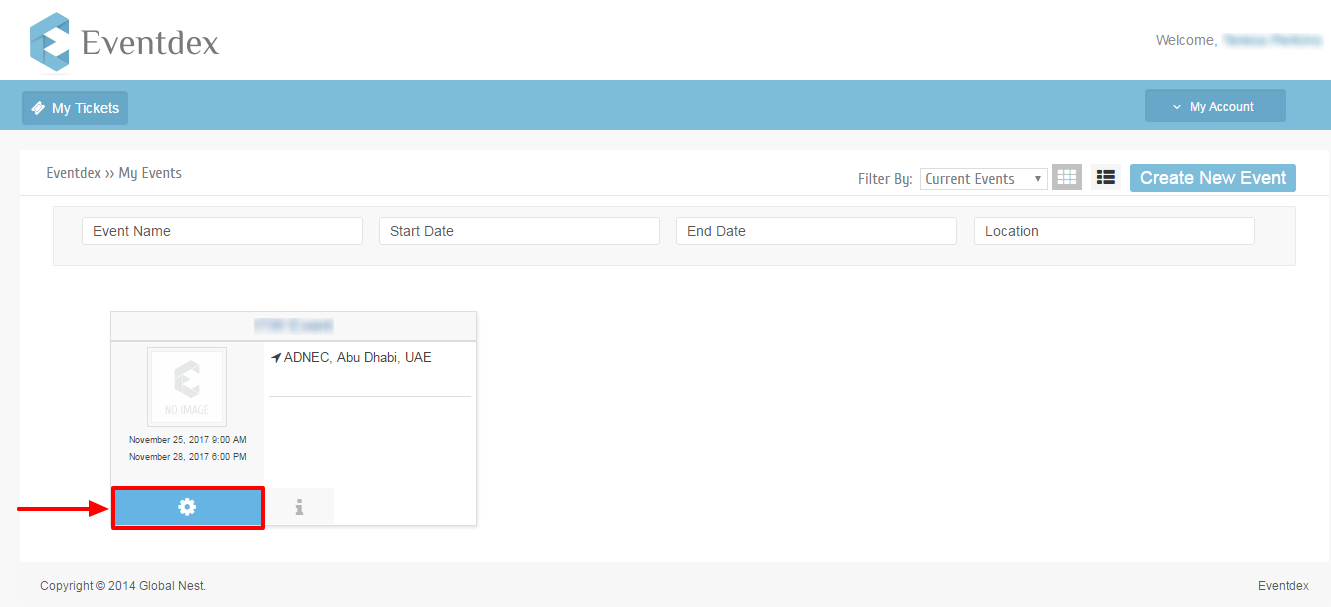Focus the Location filter field
This screenshot has height=607, width=1331.
pyautogui.click(x=1114, y=231)
